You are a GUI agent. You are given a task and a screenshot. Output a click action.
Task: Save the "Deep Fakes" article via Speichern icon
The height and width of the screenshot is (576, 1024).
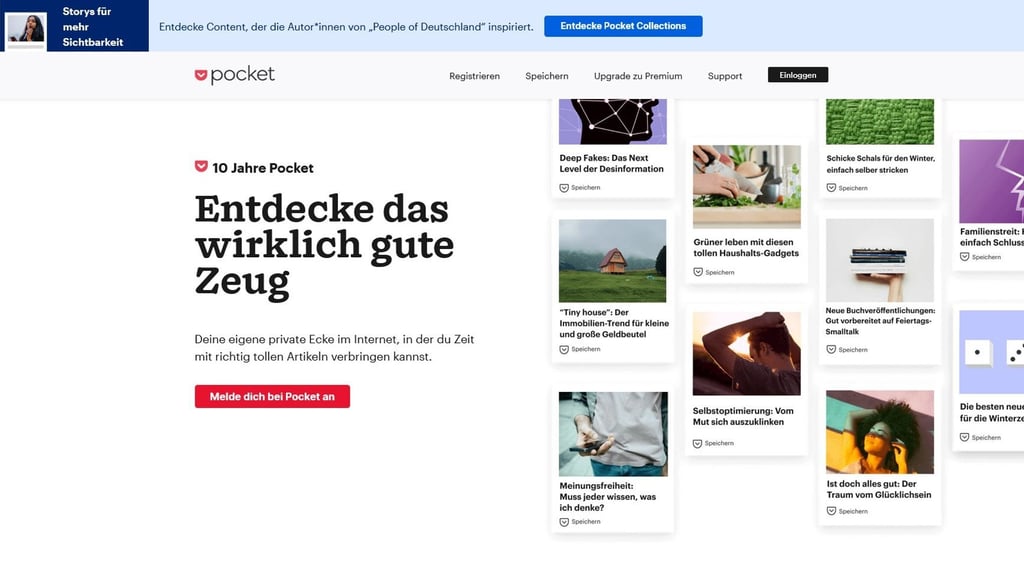(565, 187)
